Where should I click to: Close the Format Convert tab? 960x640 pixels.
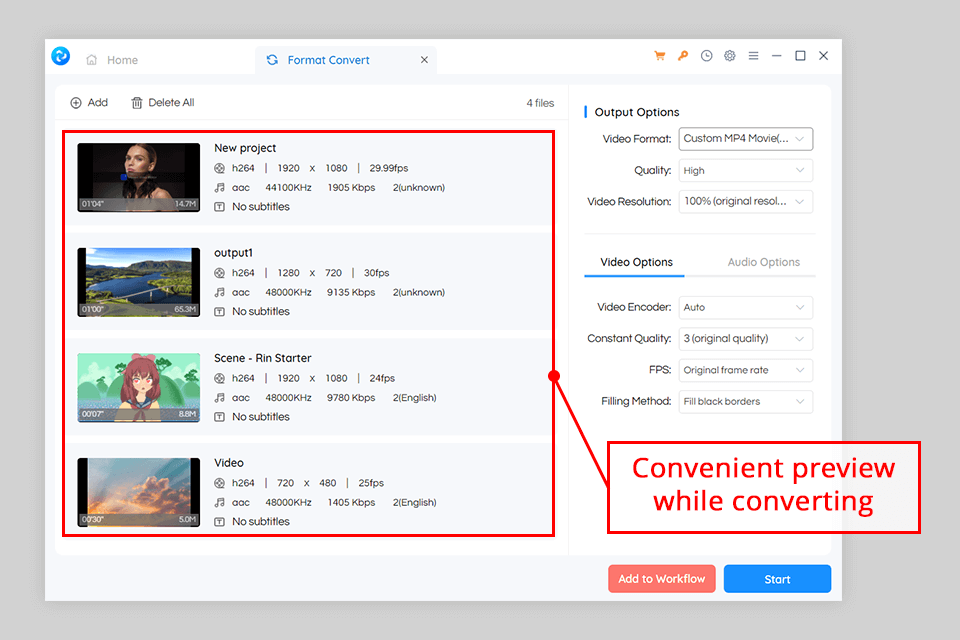424,60
